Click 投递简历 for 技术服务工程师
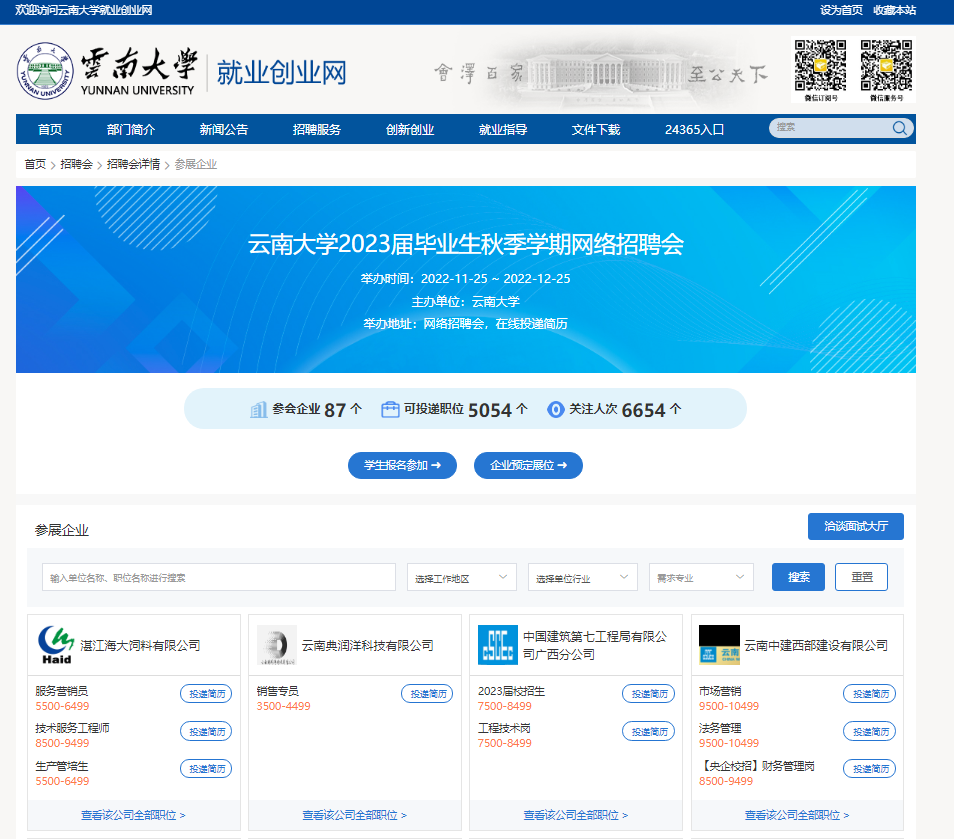This screenshot has height=839, width=954. (x=206, y=731)
